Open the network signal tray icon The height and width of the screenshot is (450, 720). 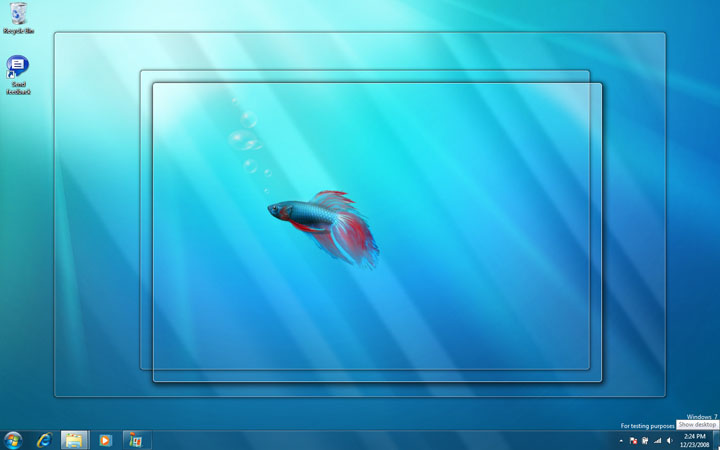coord(657,441)
